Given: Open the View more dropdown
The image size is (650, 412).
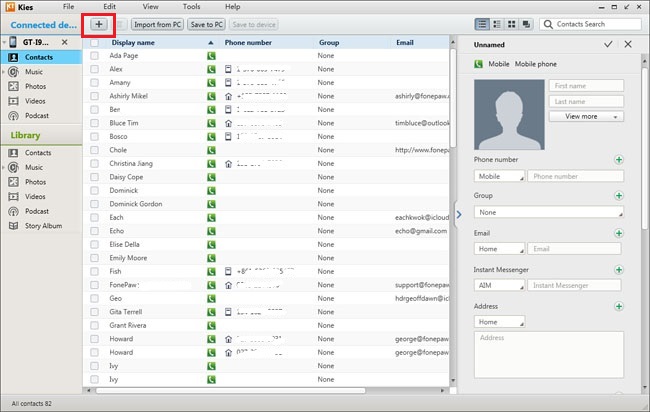Looking at the screenshot, I should (586, 116).
